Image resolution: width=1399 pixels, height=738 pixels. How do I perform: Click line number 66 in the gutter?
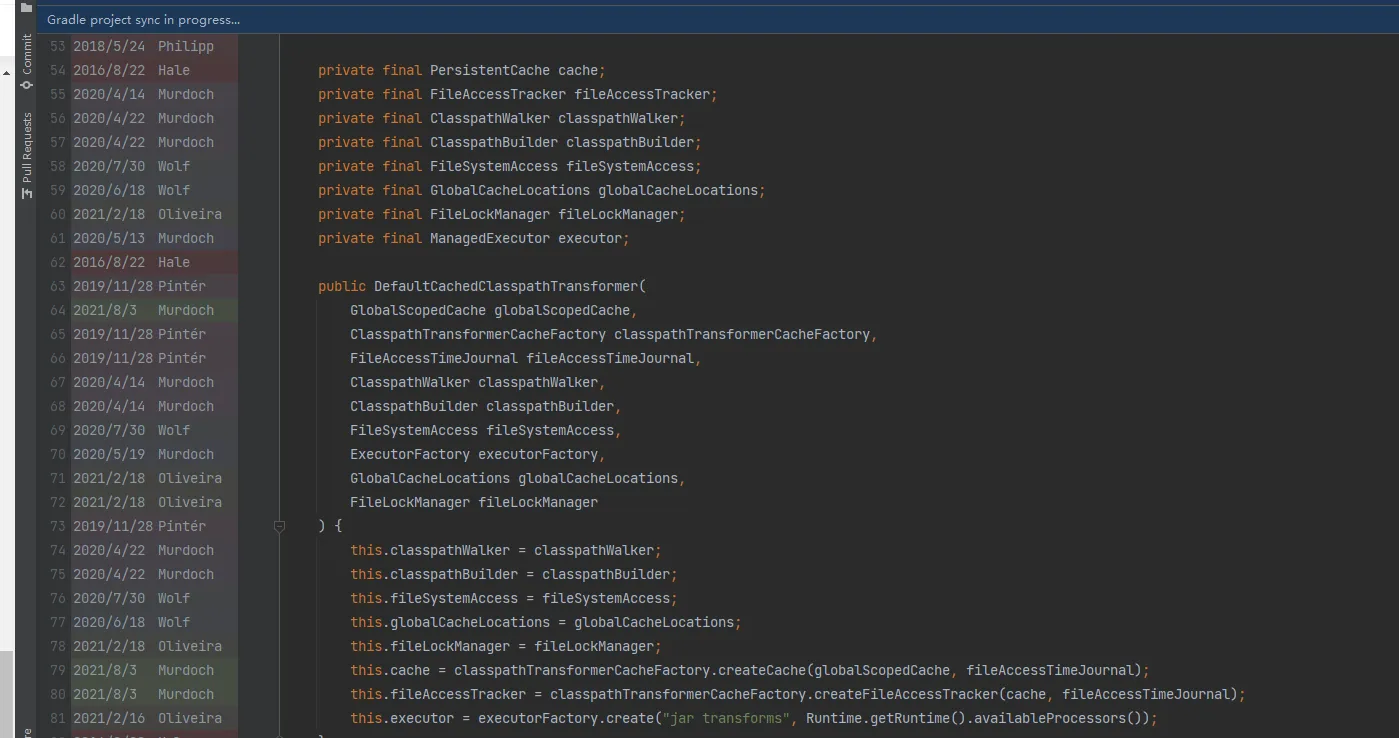click(57, 358)
